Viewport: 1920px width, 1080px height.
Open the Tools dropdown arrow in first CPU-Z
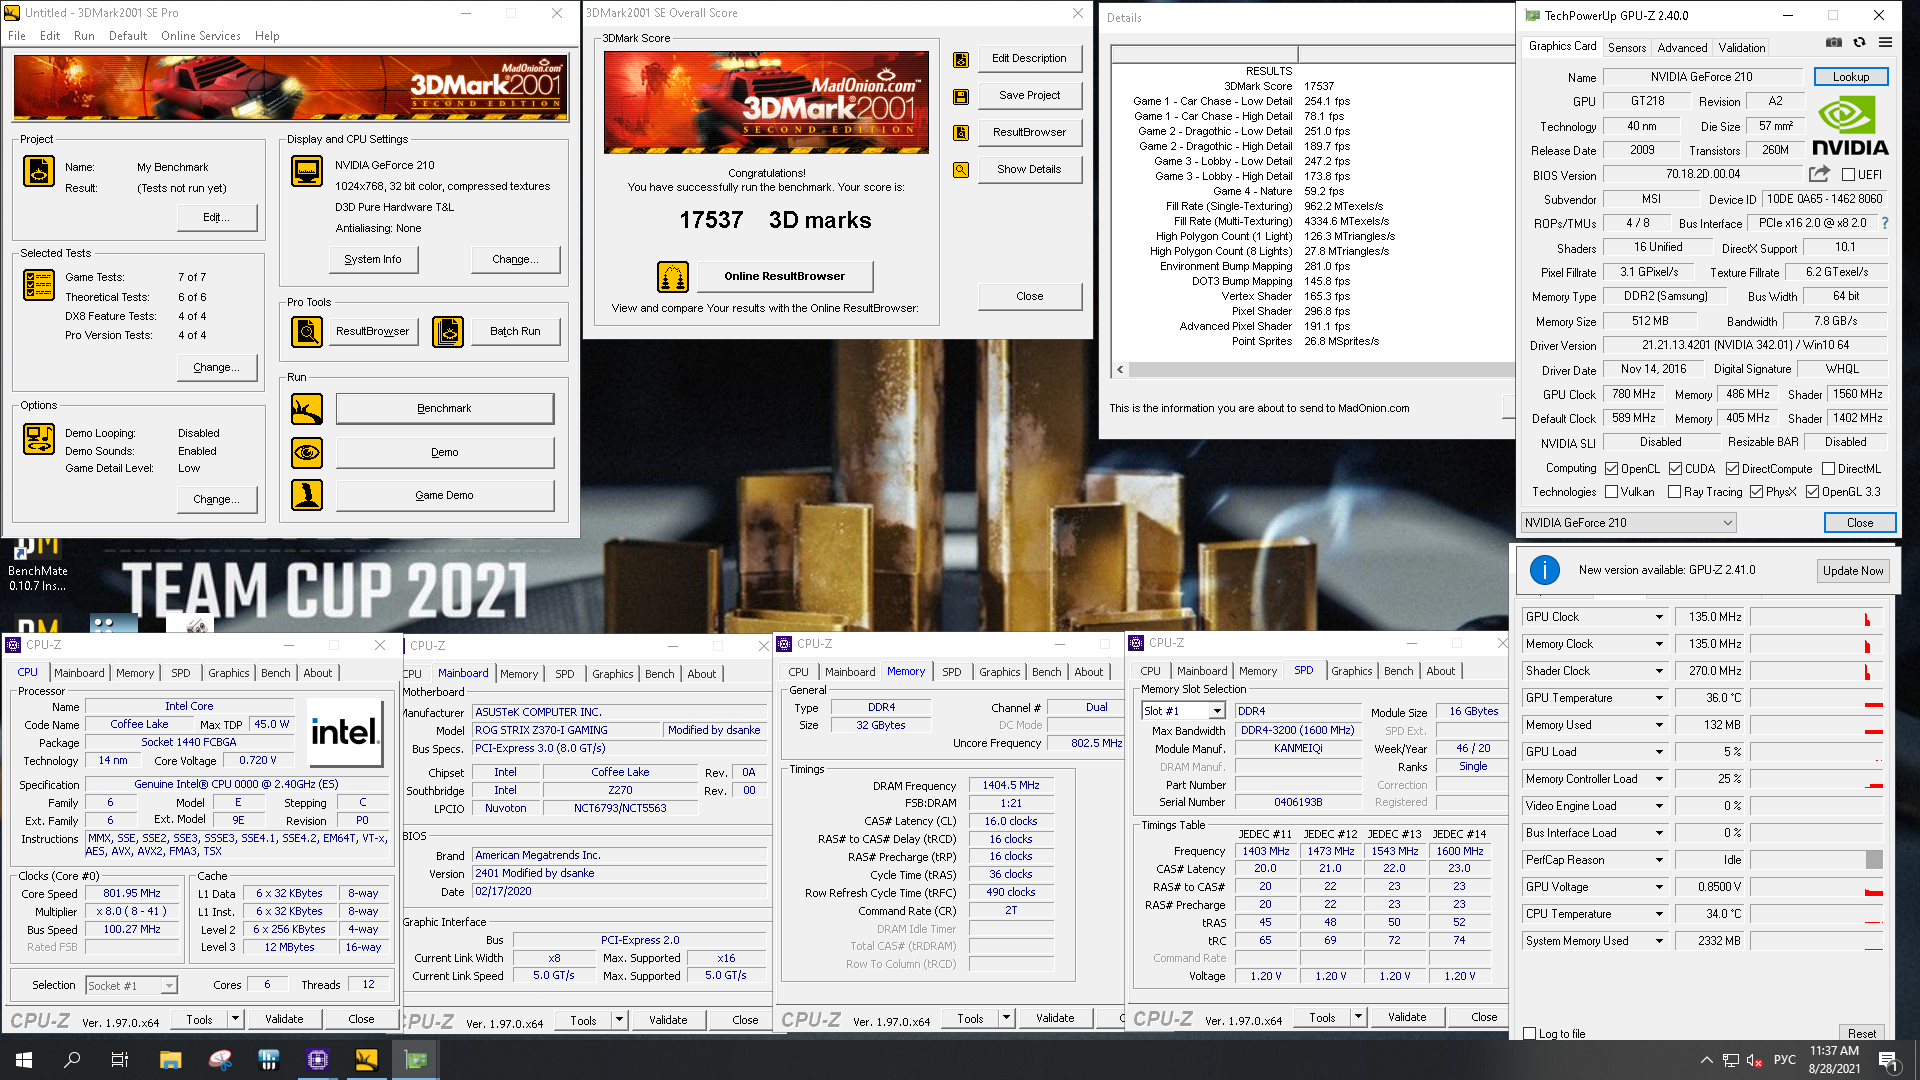pos(235,1019)
